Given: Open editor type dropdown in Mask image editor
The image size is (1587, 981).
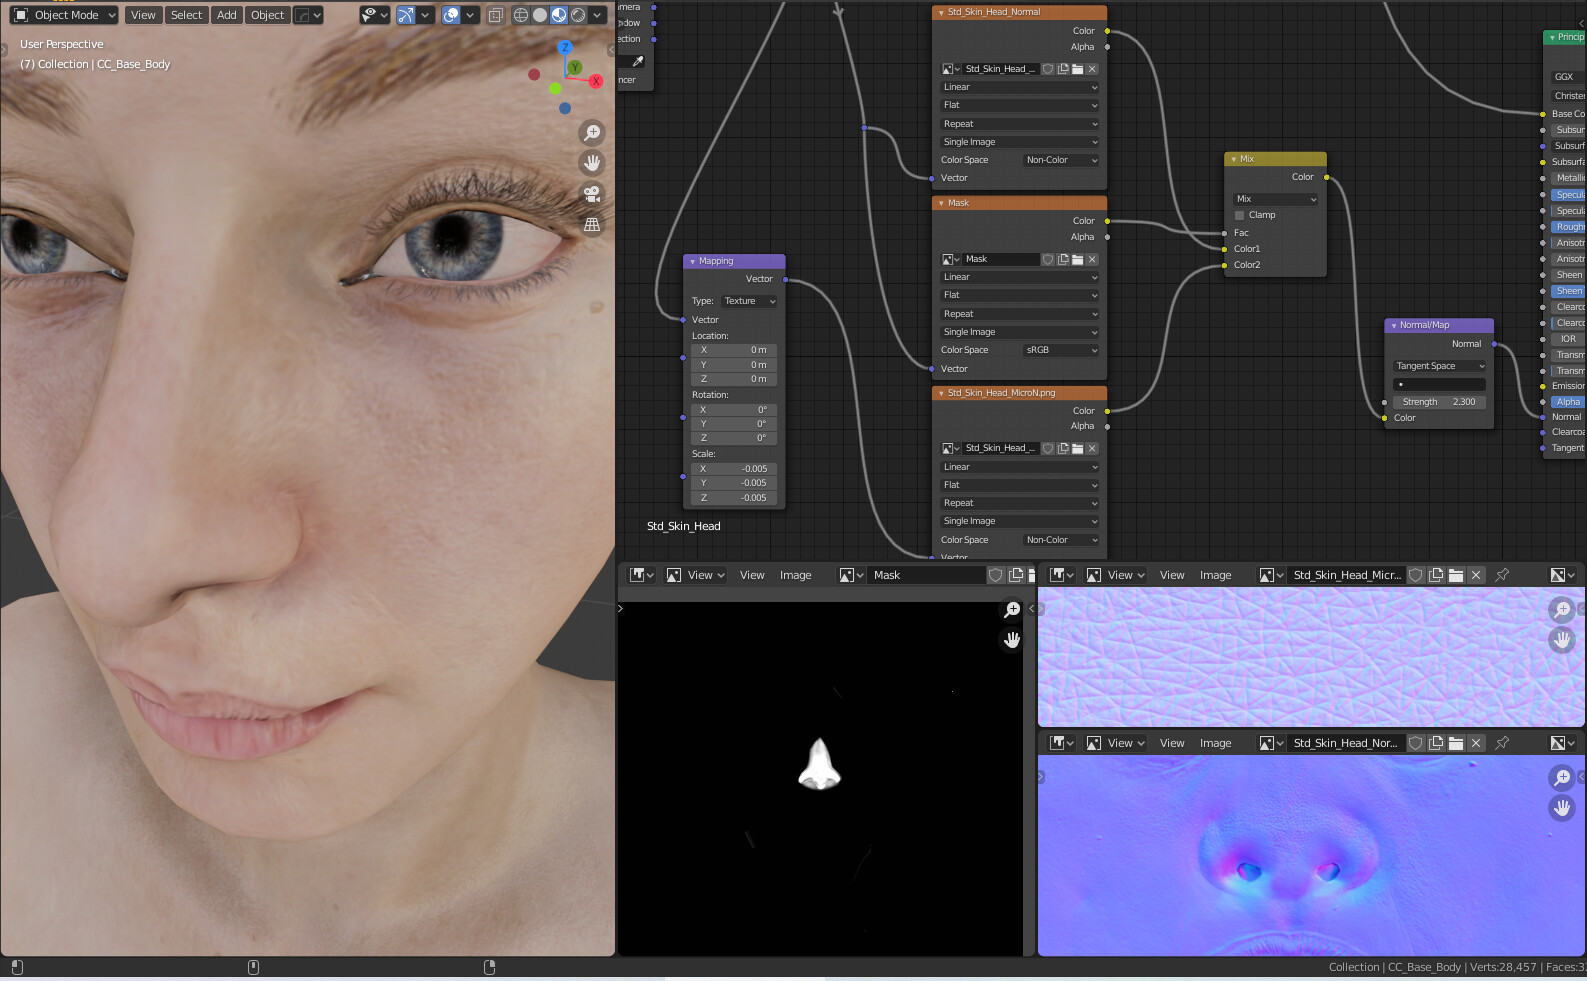Looking at the screenshot, I should click(x=641, y=575).
